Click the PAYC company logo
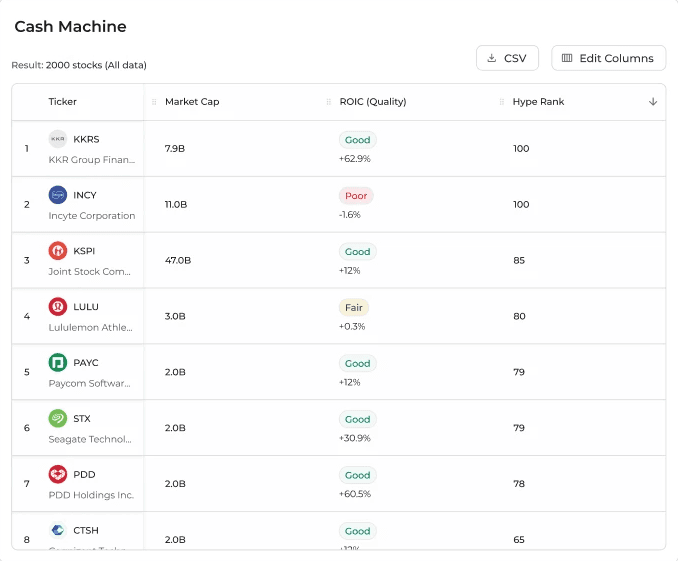This screenshot has height=561, width=678. (x=58, y=362)
